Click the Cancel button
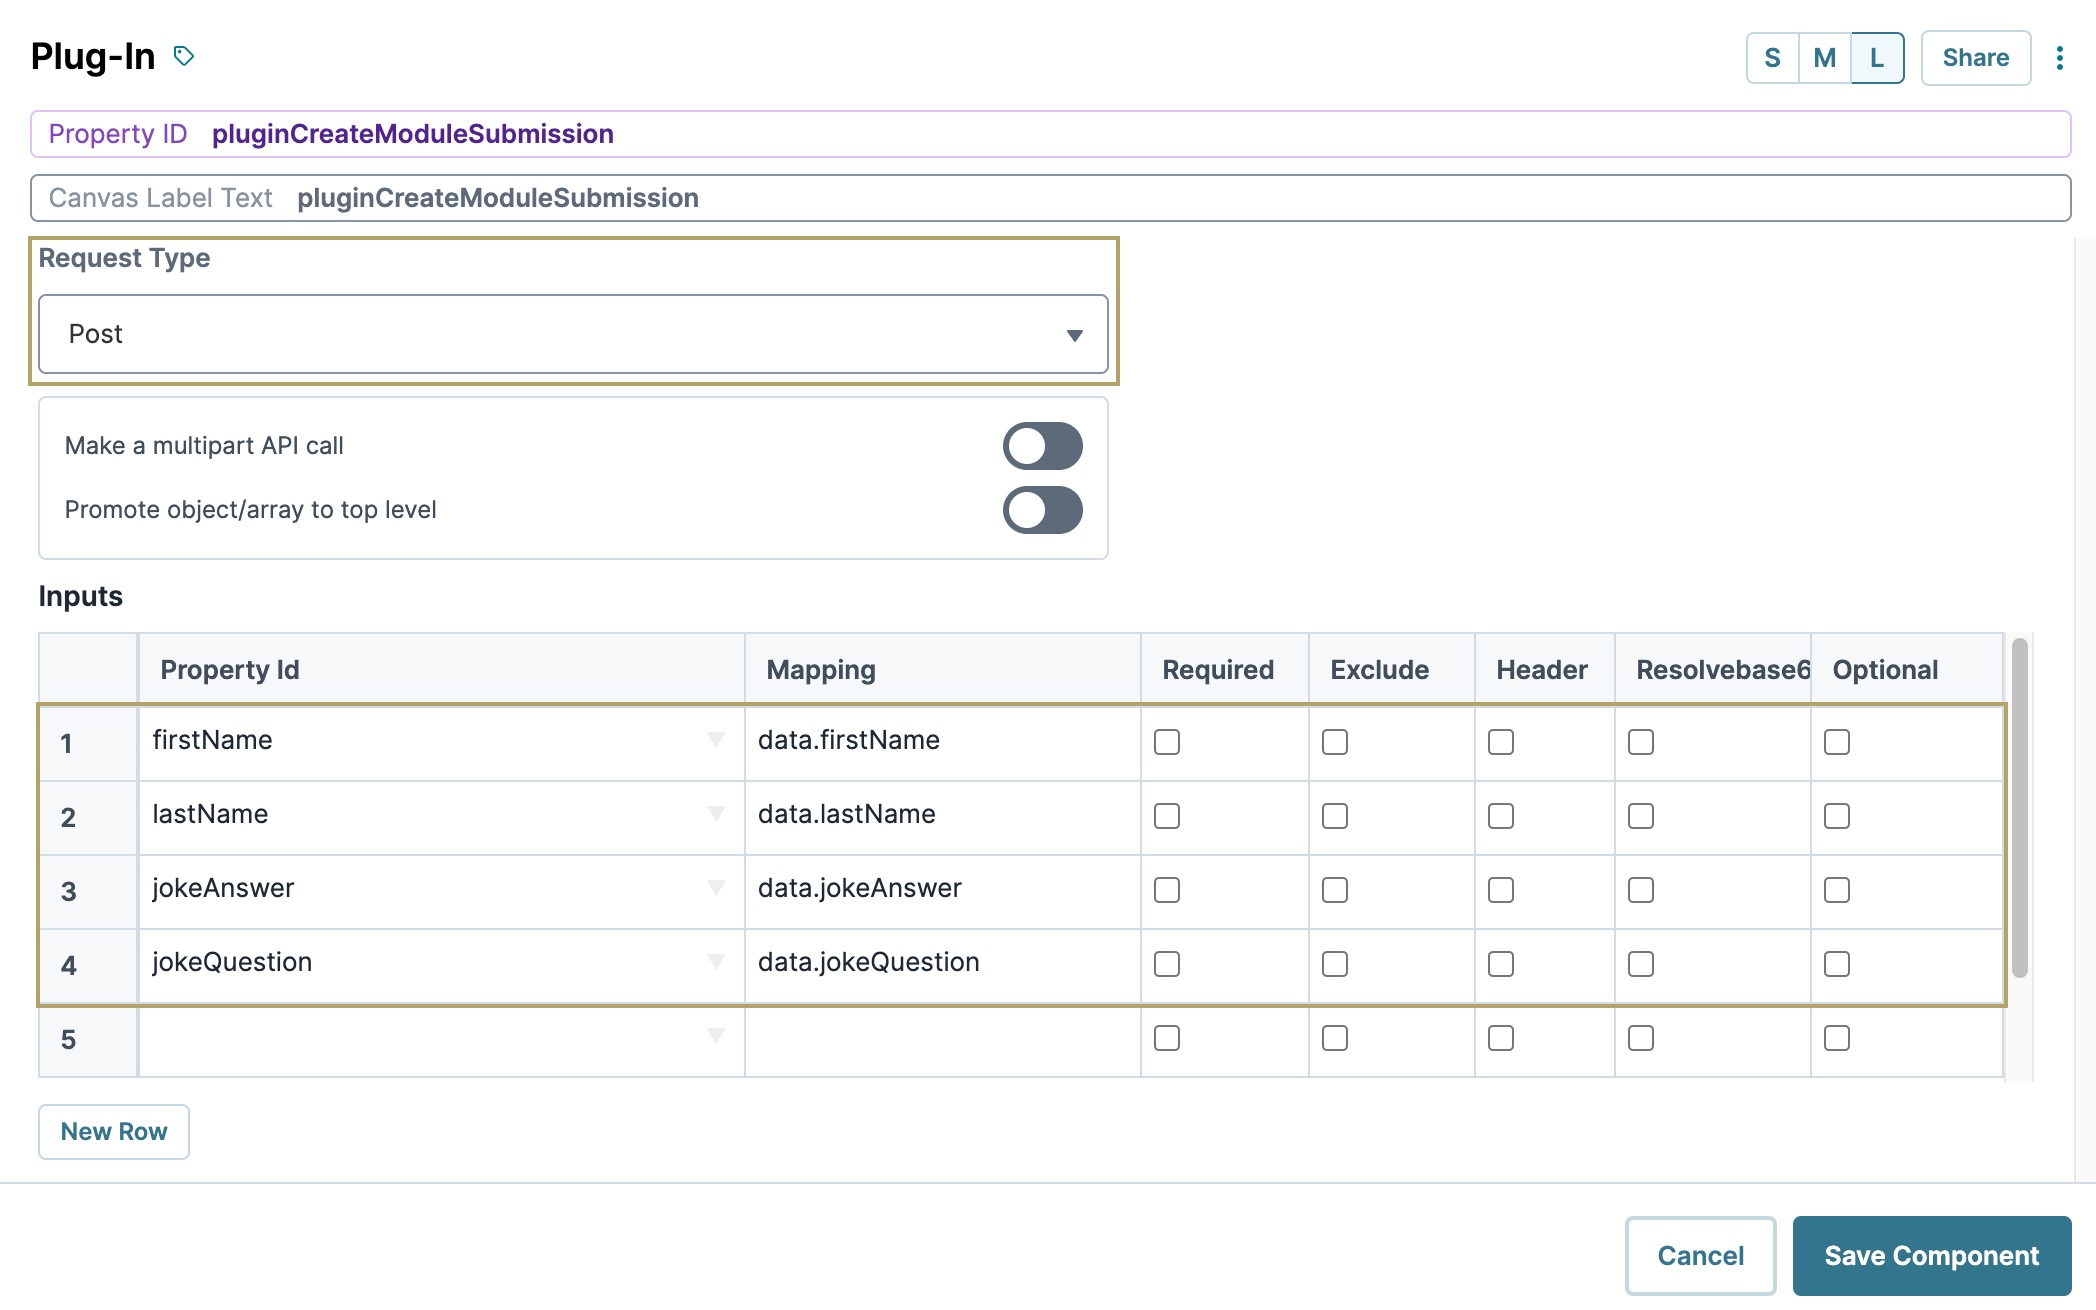2096x1310 pixels. 1700,1256
